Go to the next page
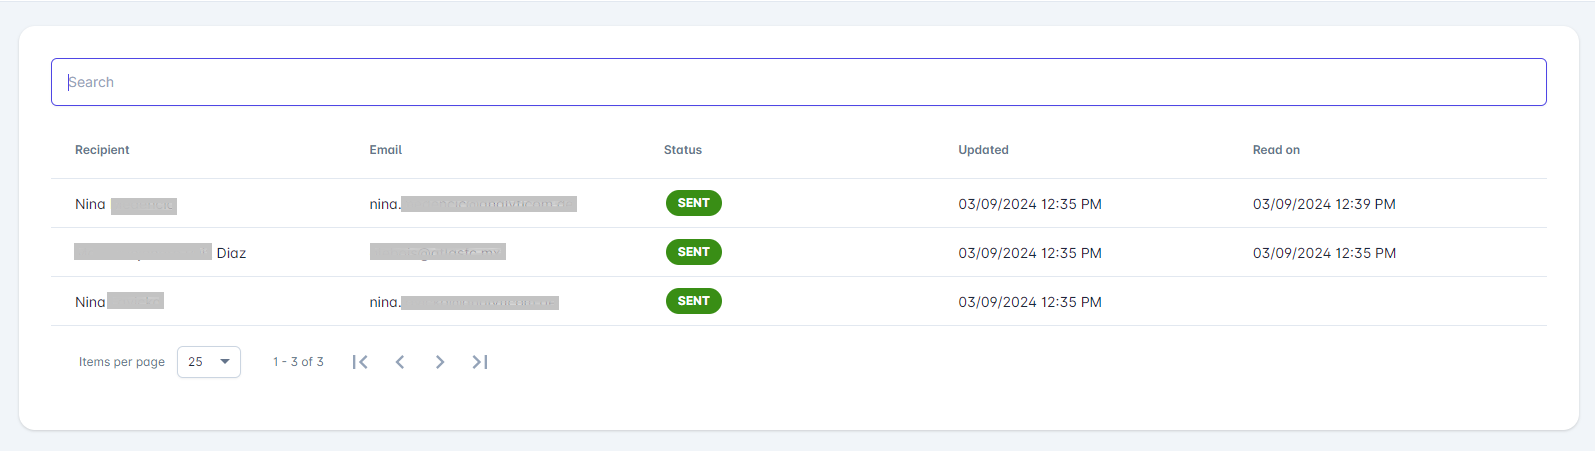Image resolution: width=1595 pixels, height=451 pixels. pos(440,362)
